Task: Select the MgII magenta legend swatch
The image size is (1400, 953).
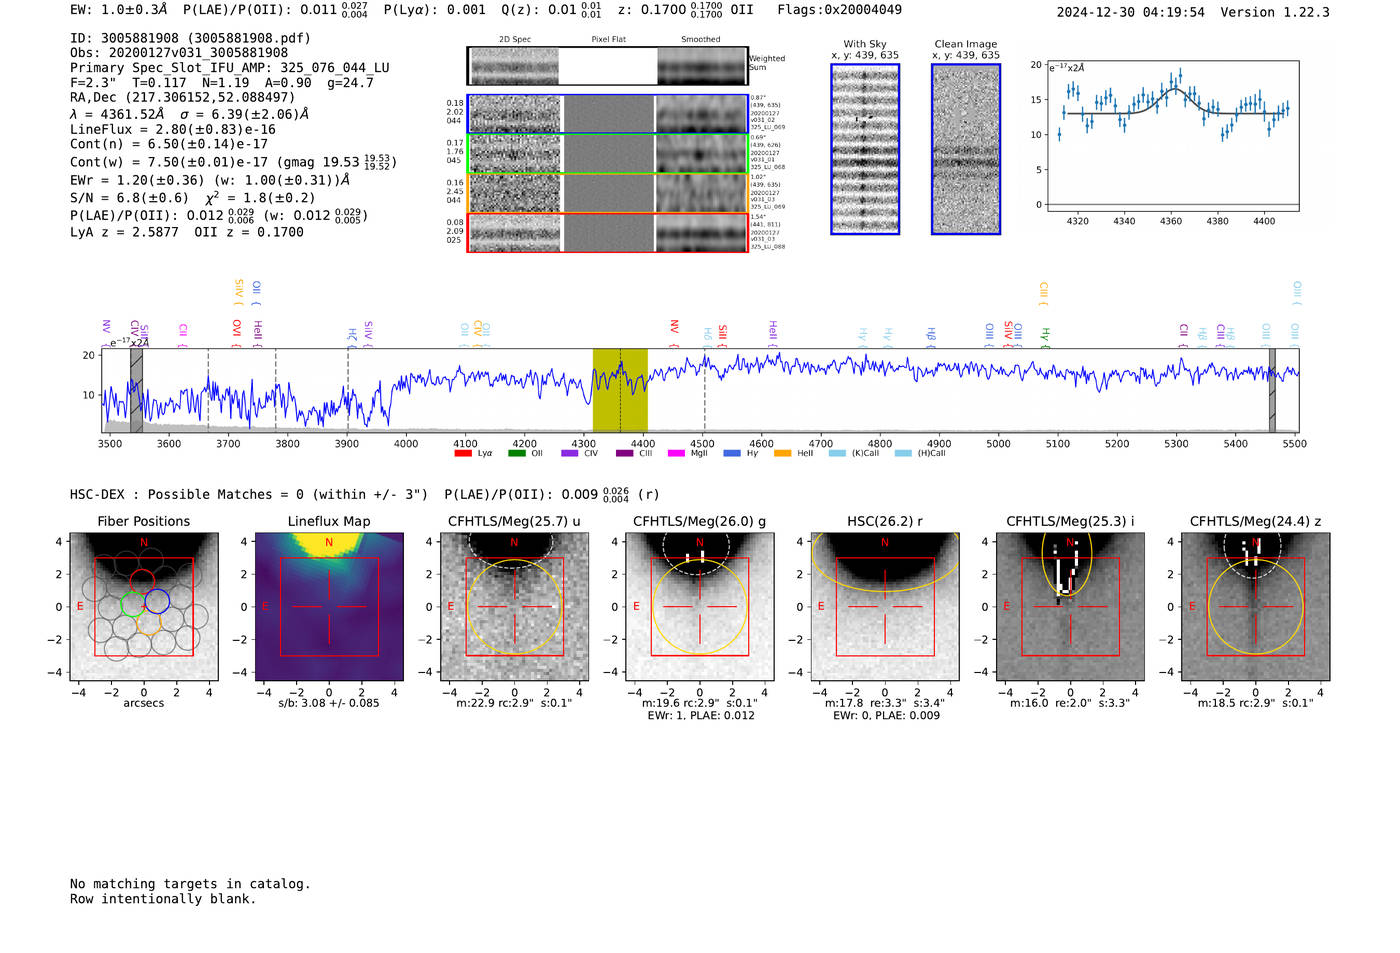Action: click(x=676, y=453)
